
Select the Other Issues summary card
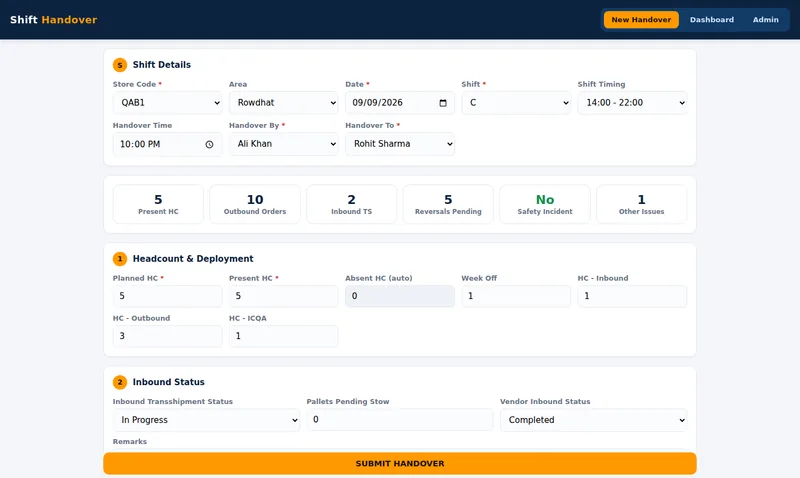(x=641, y=204)
